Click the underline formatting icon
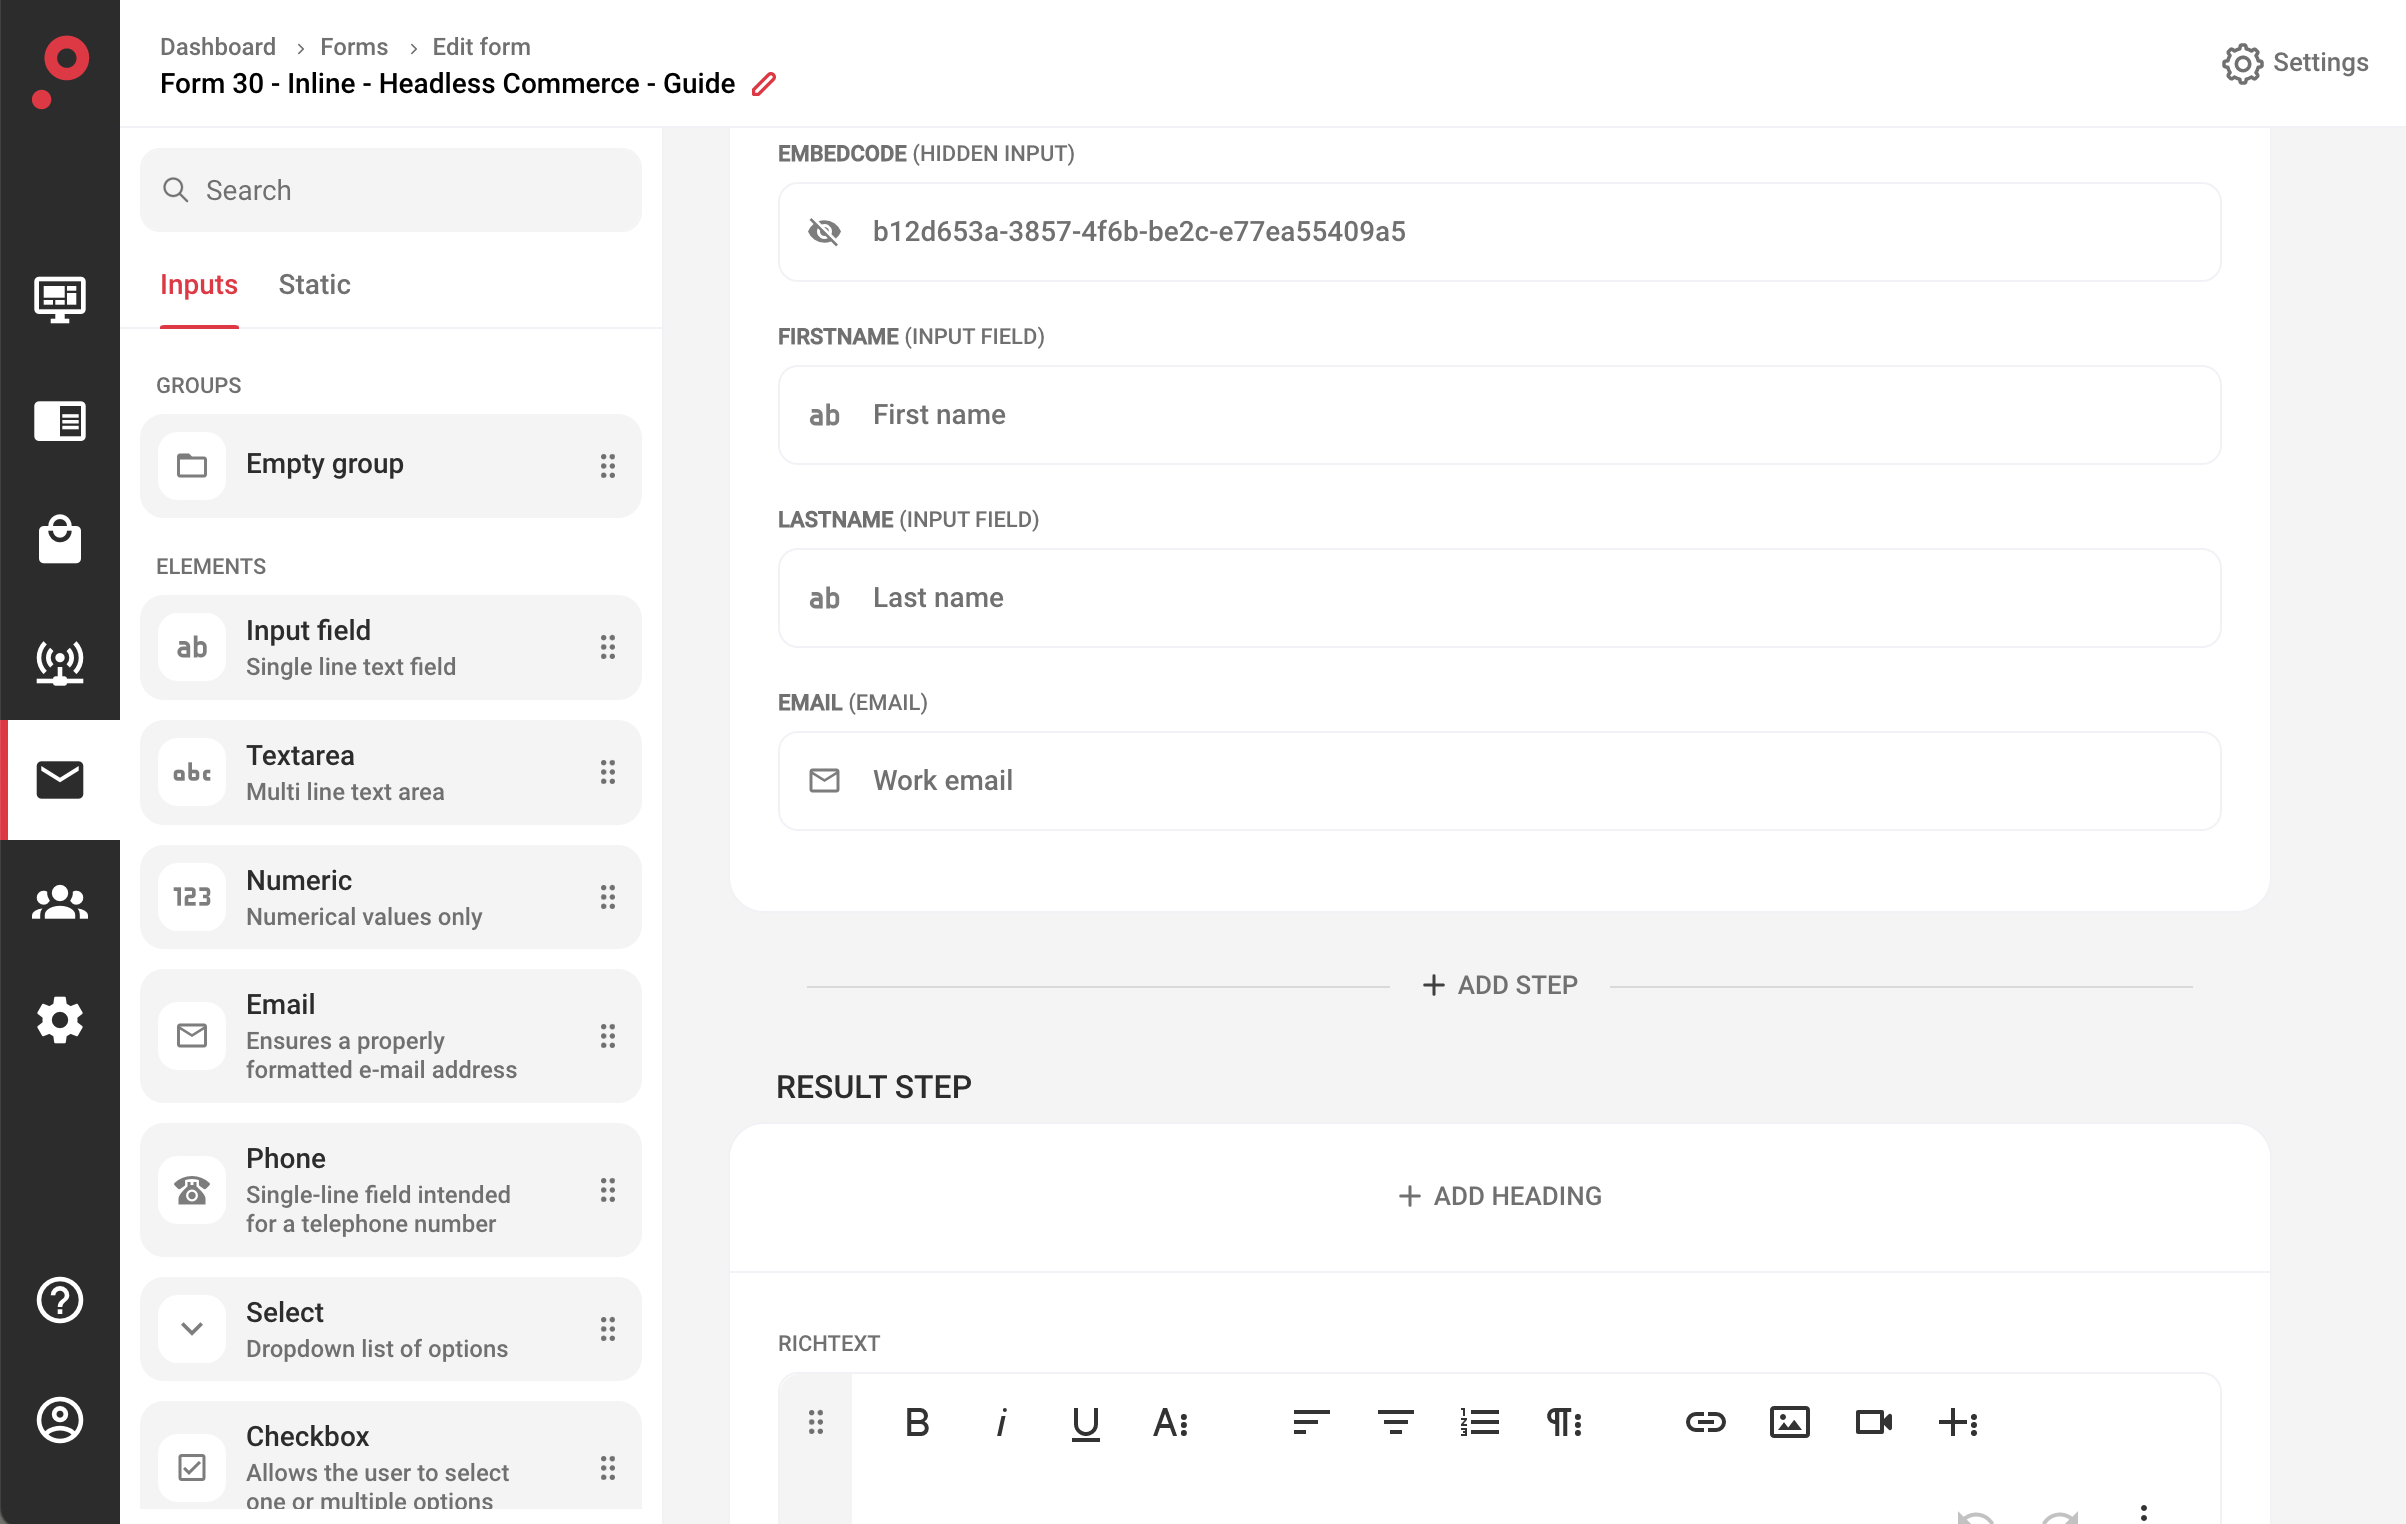 click(1086, 1421)
